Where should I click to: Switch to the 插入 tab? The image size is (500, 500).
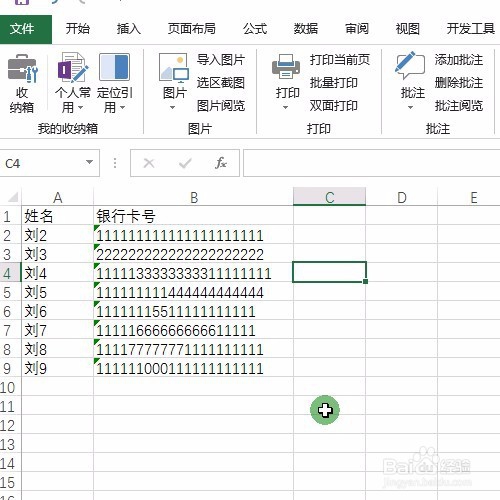pos(129,29)
